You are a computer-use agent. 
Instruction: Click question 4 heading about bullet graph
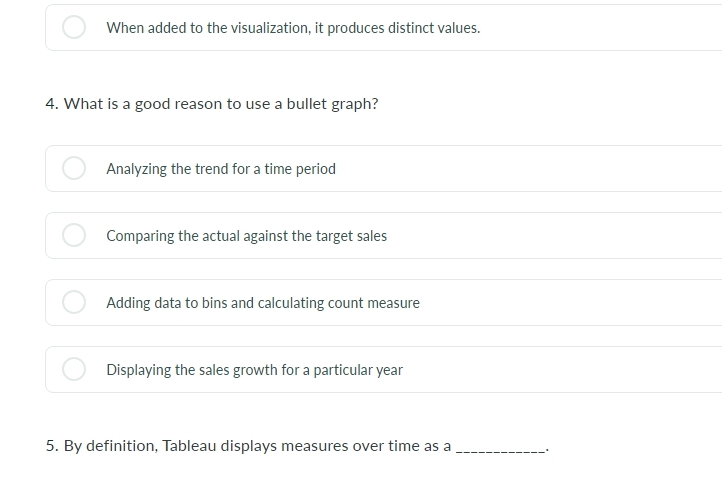(212, 104)
